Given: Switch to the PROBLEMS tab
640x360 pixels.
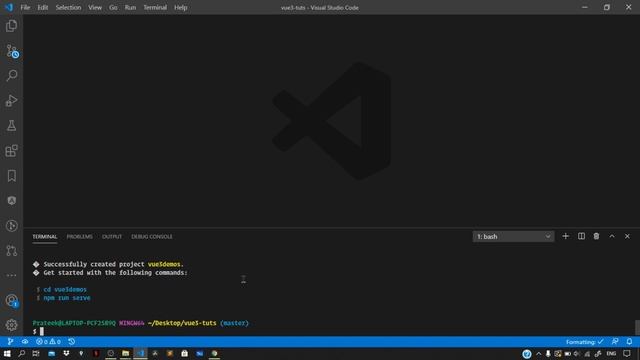Looking at the screenshot, I should pos(80,237).
